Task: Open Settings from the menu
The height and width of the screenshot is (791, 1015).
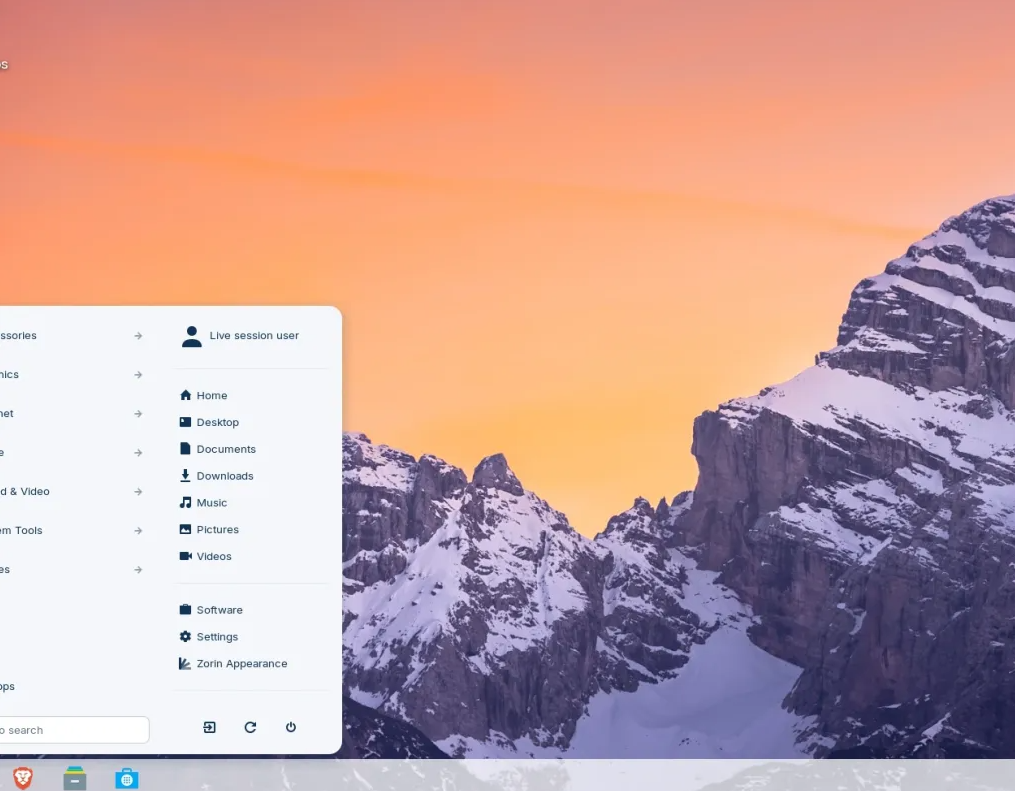Action: [x=217, y=637]
